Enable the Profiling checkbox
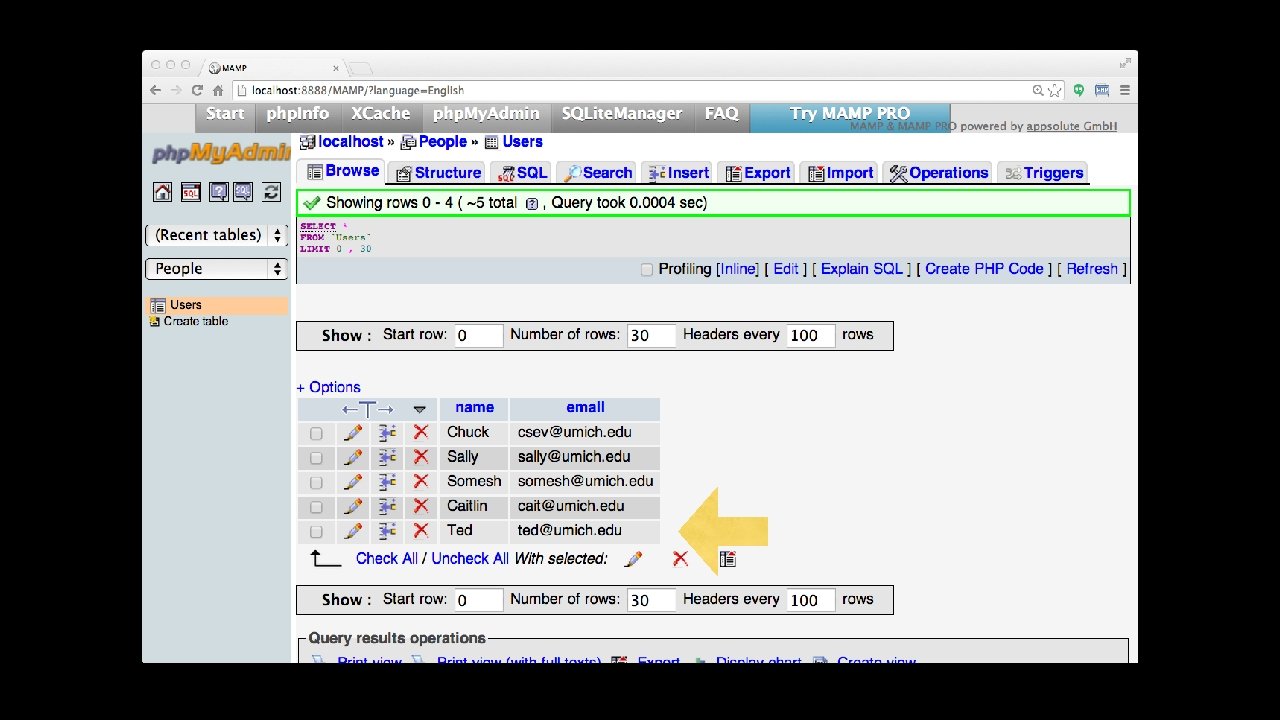Image resolution: width=1280 pixels, height=720 pixels. point(646,269)
